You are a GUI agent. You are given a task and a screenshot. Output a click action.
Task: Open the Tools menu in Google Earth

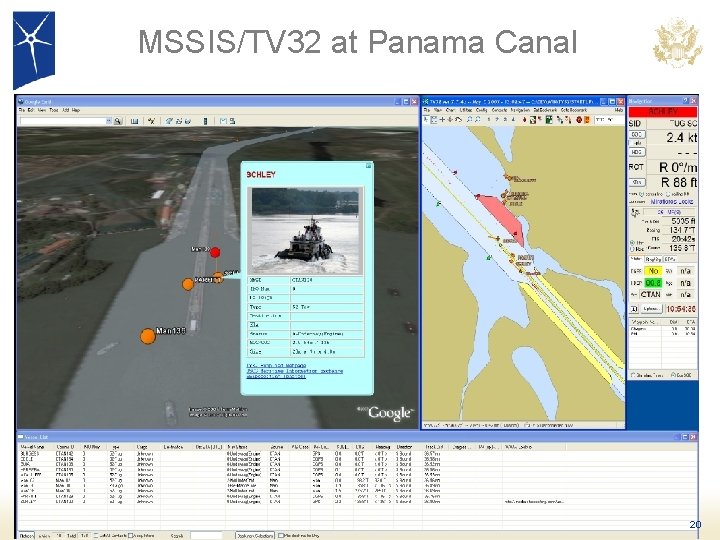54,110
